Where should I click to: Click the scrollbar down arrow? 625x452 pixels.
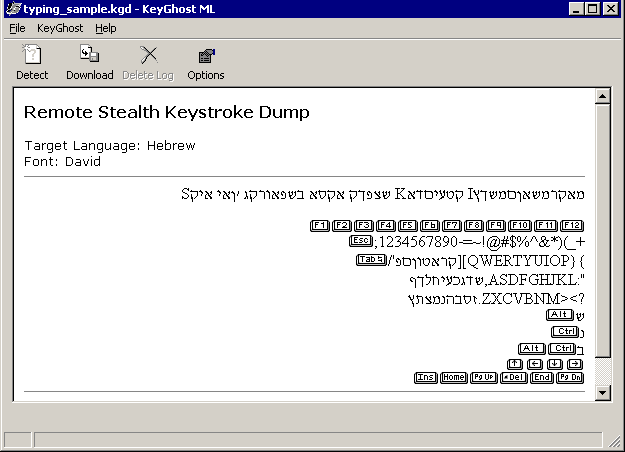click(602, 393)
